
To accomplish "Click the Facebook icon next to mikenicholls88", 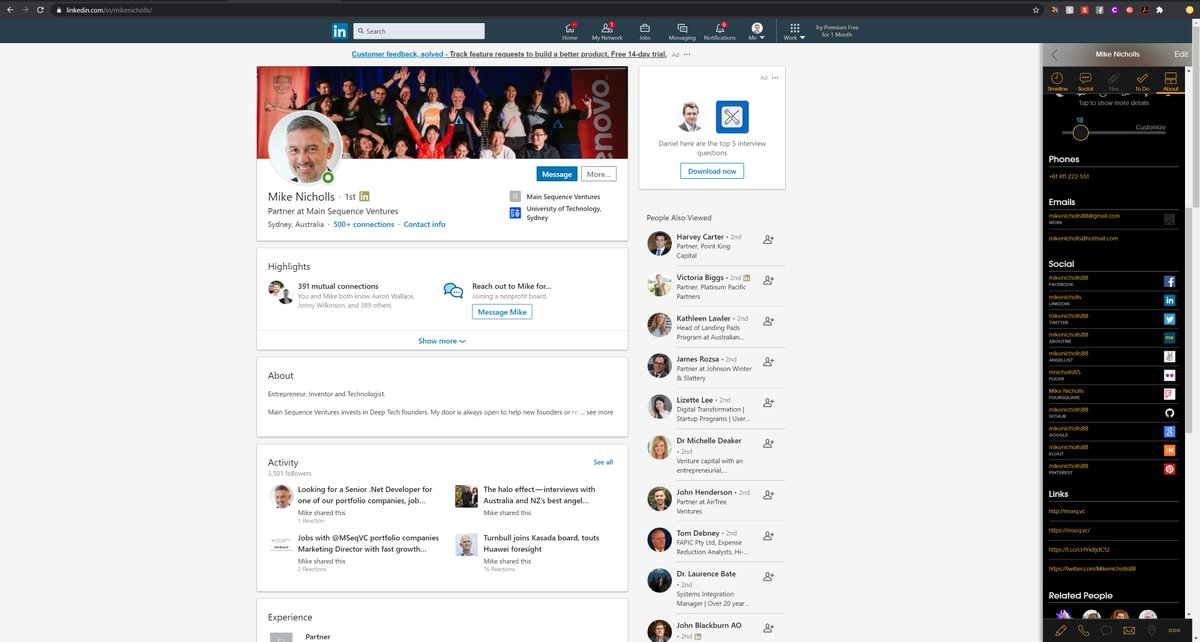I will point(1170,281).
